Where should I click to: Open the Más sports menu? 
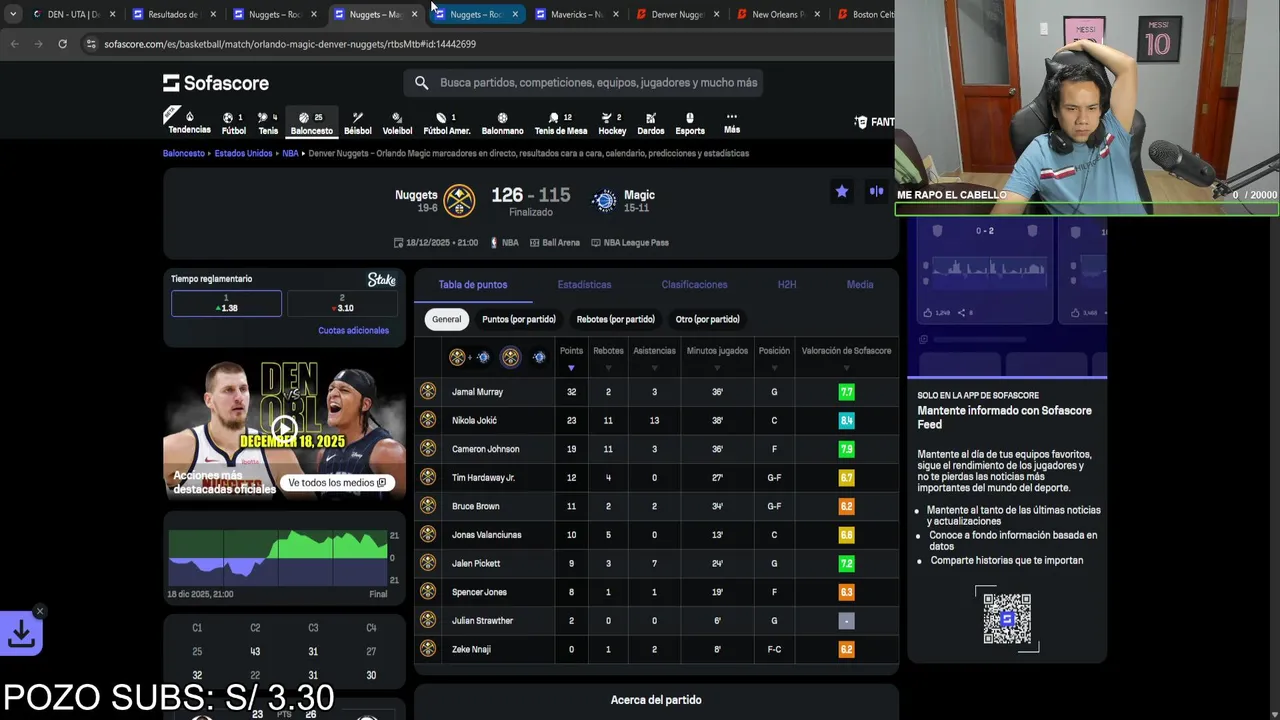[x=732, y=123]
